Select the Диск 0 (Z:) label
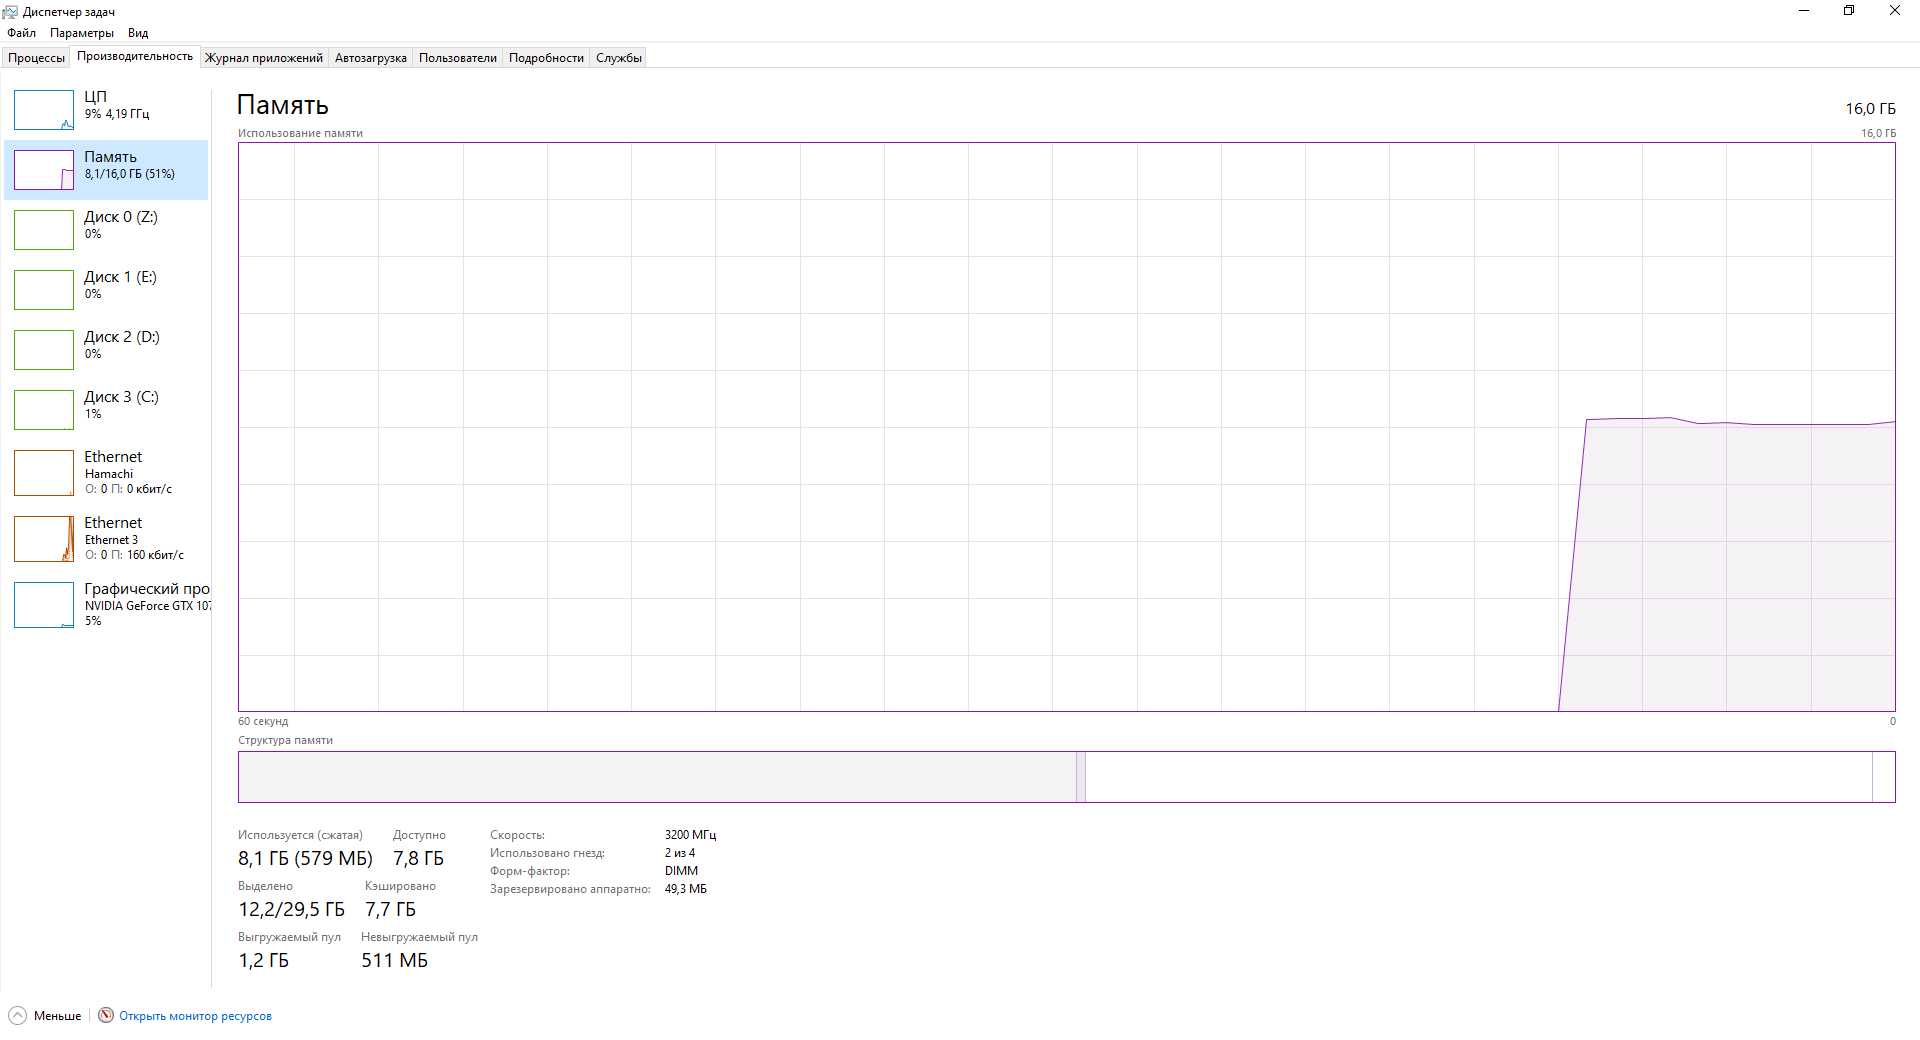This screenshot has height=1040, width=1920. click(x=121, y=217)
